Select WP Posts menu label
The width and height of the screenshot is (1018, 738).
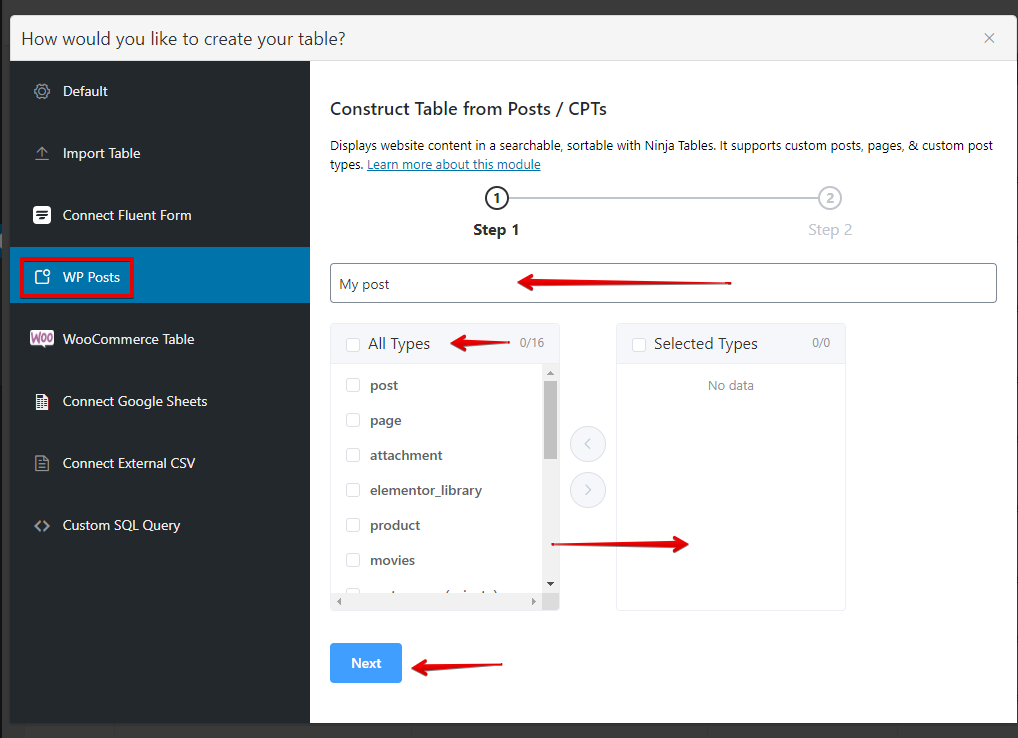click(91, 277)
